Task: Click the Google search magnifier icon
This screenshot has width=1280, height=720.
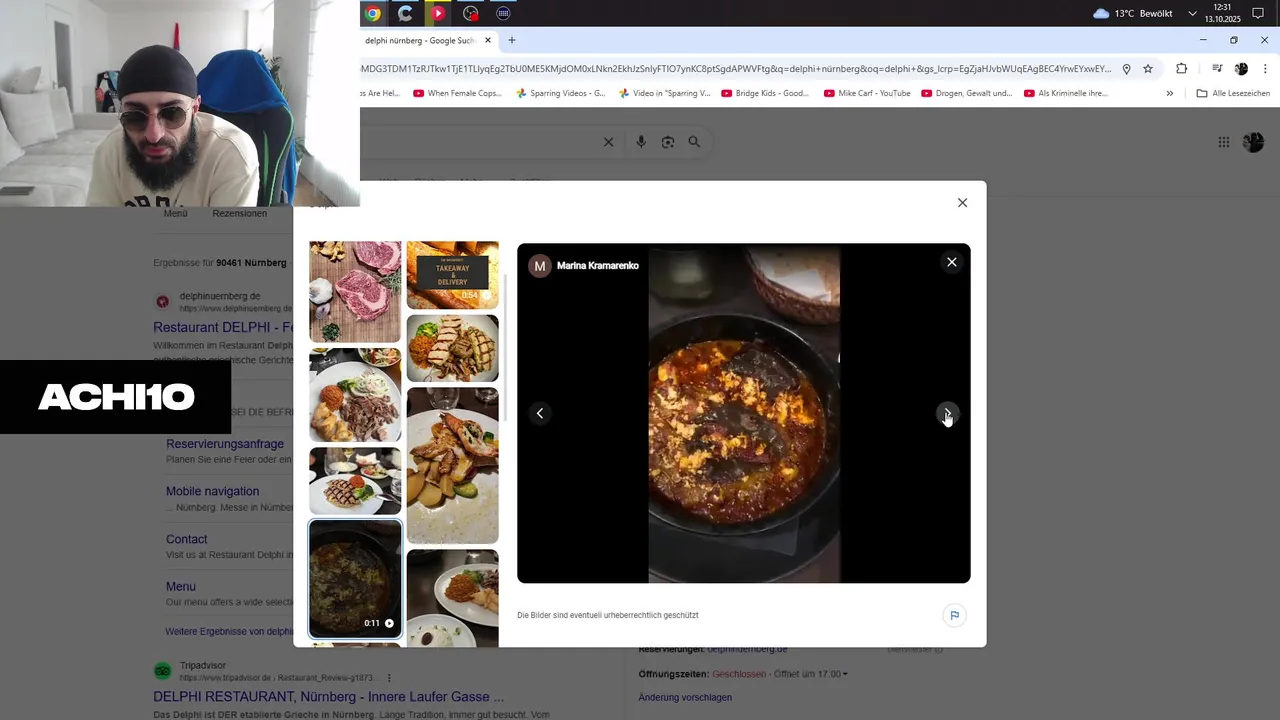Action: (x=694, y=142)
